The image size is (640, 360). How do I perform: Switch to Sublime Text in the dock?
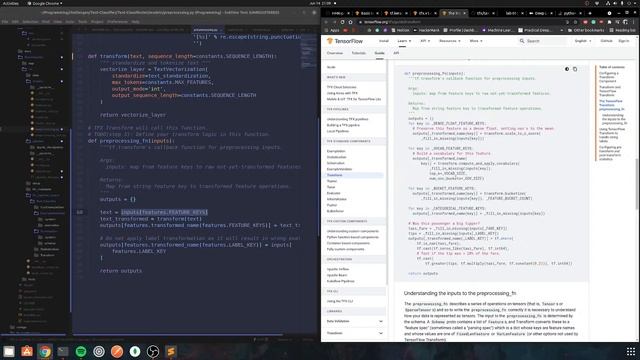(x=171, y=351)
